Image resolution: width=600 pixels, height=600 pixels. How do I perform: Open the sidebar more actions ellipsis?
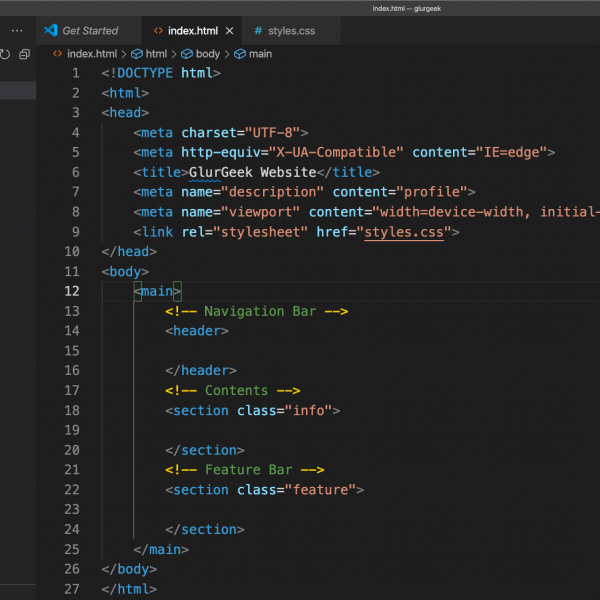pos(17,31)
